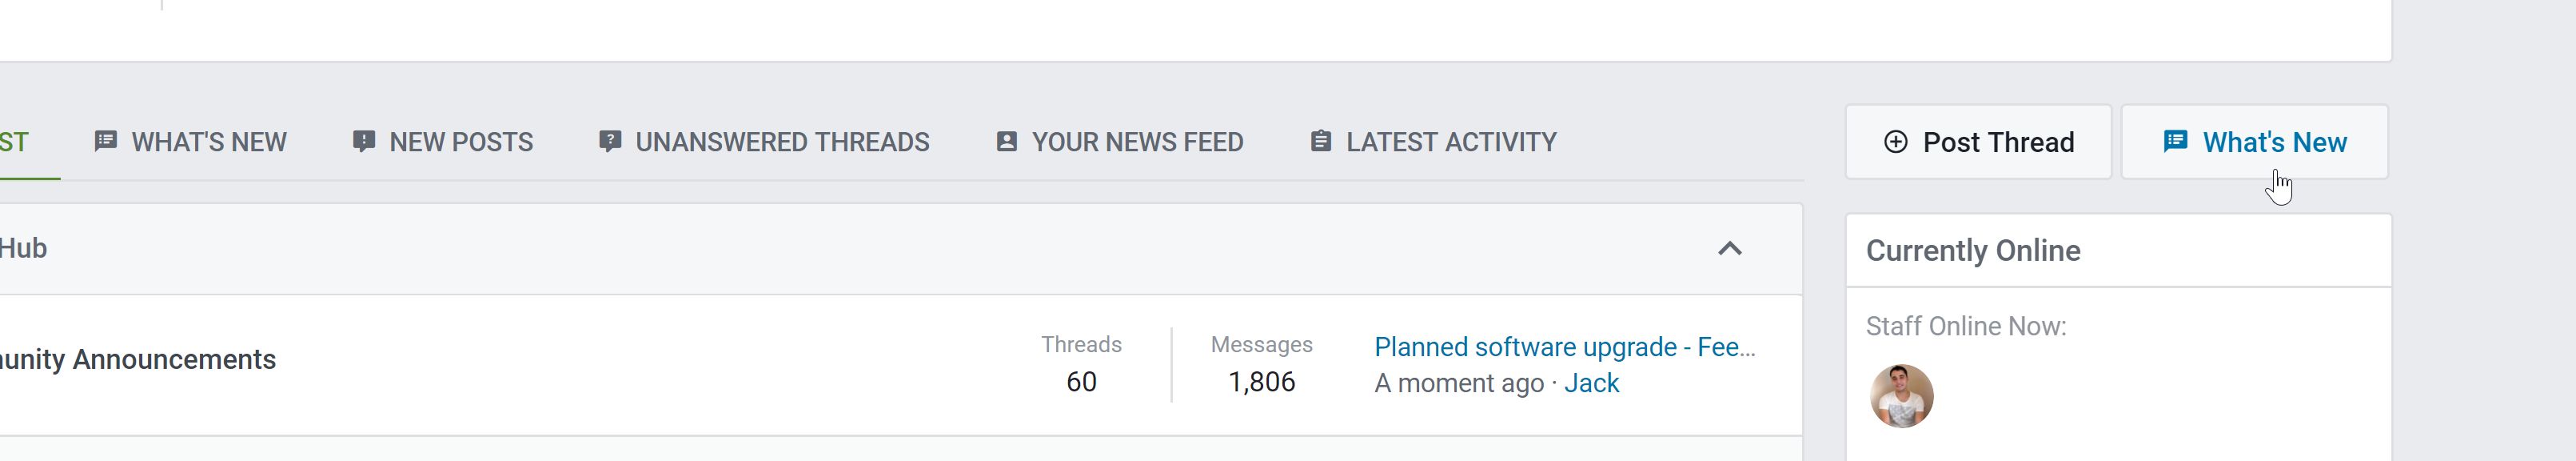
Task: Open Jack's profile link
Action: click(x=1591, y=383)
